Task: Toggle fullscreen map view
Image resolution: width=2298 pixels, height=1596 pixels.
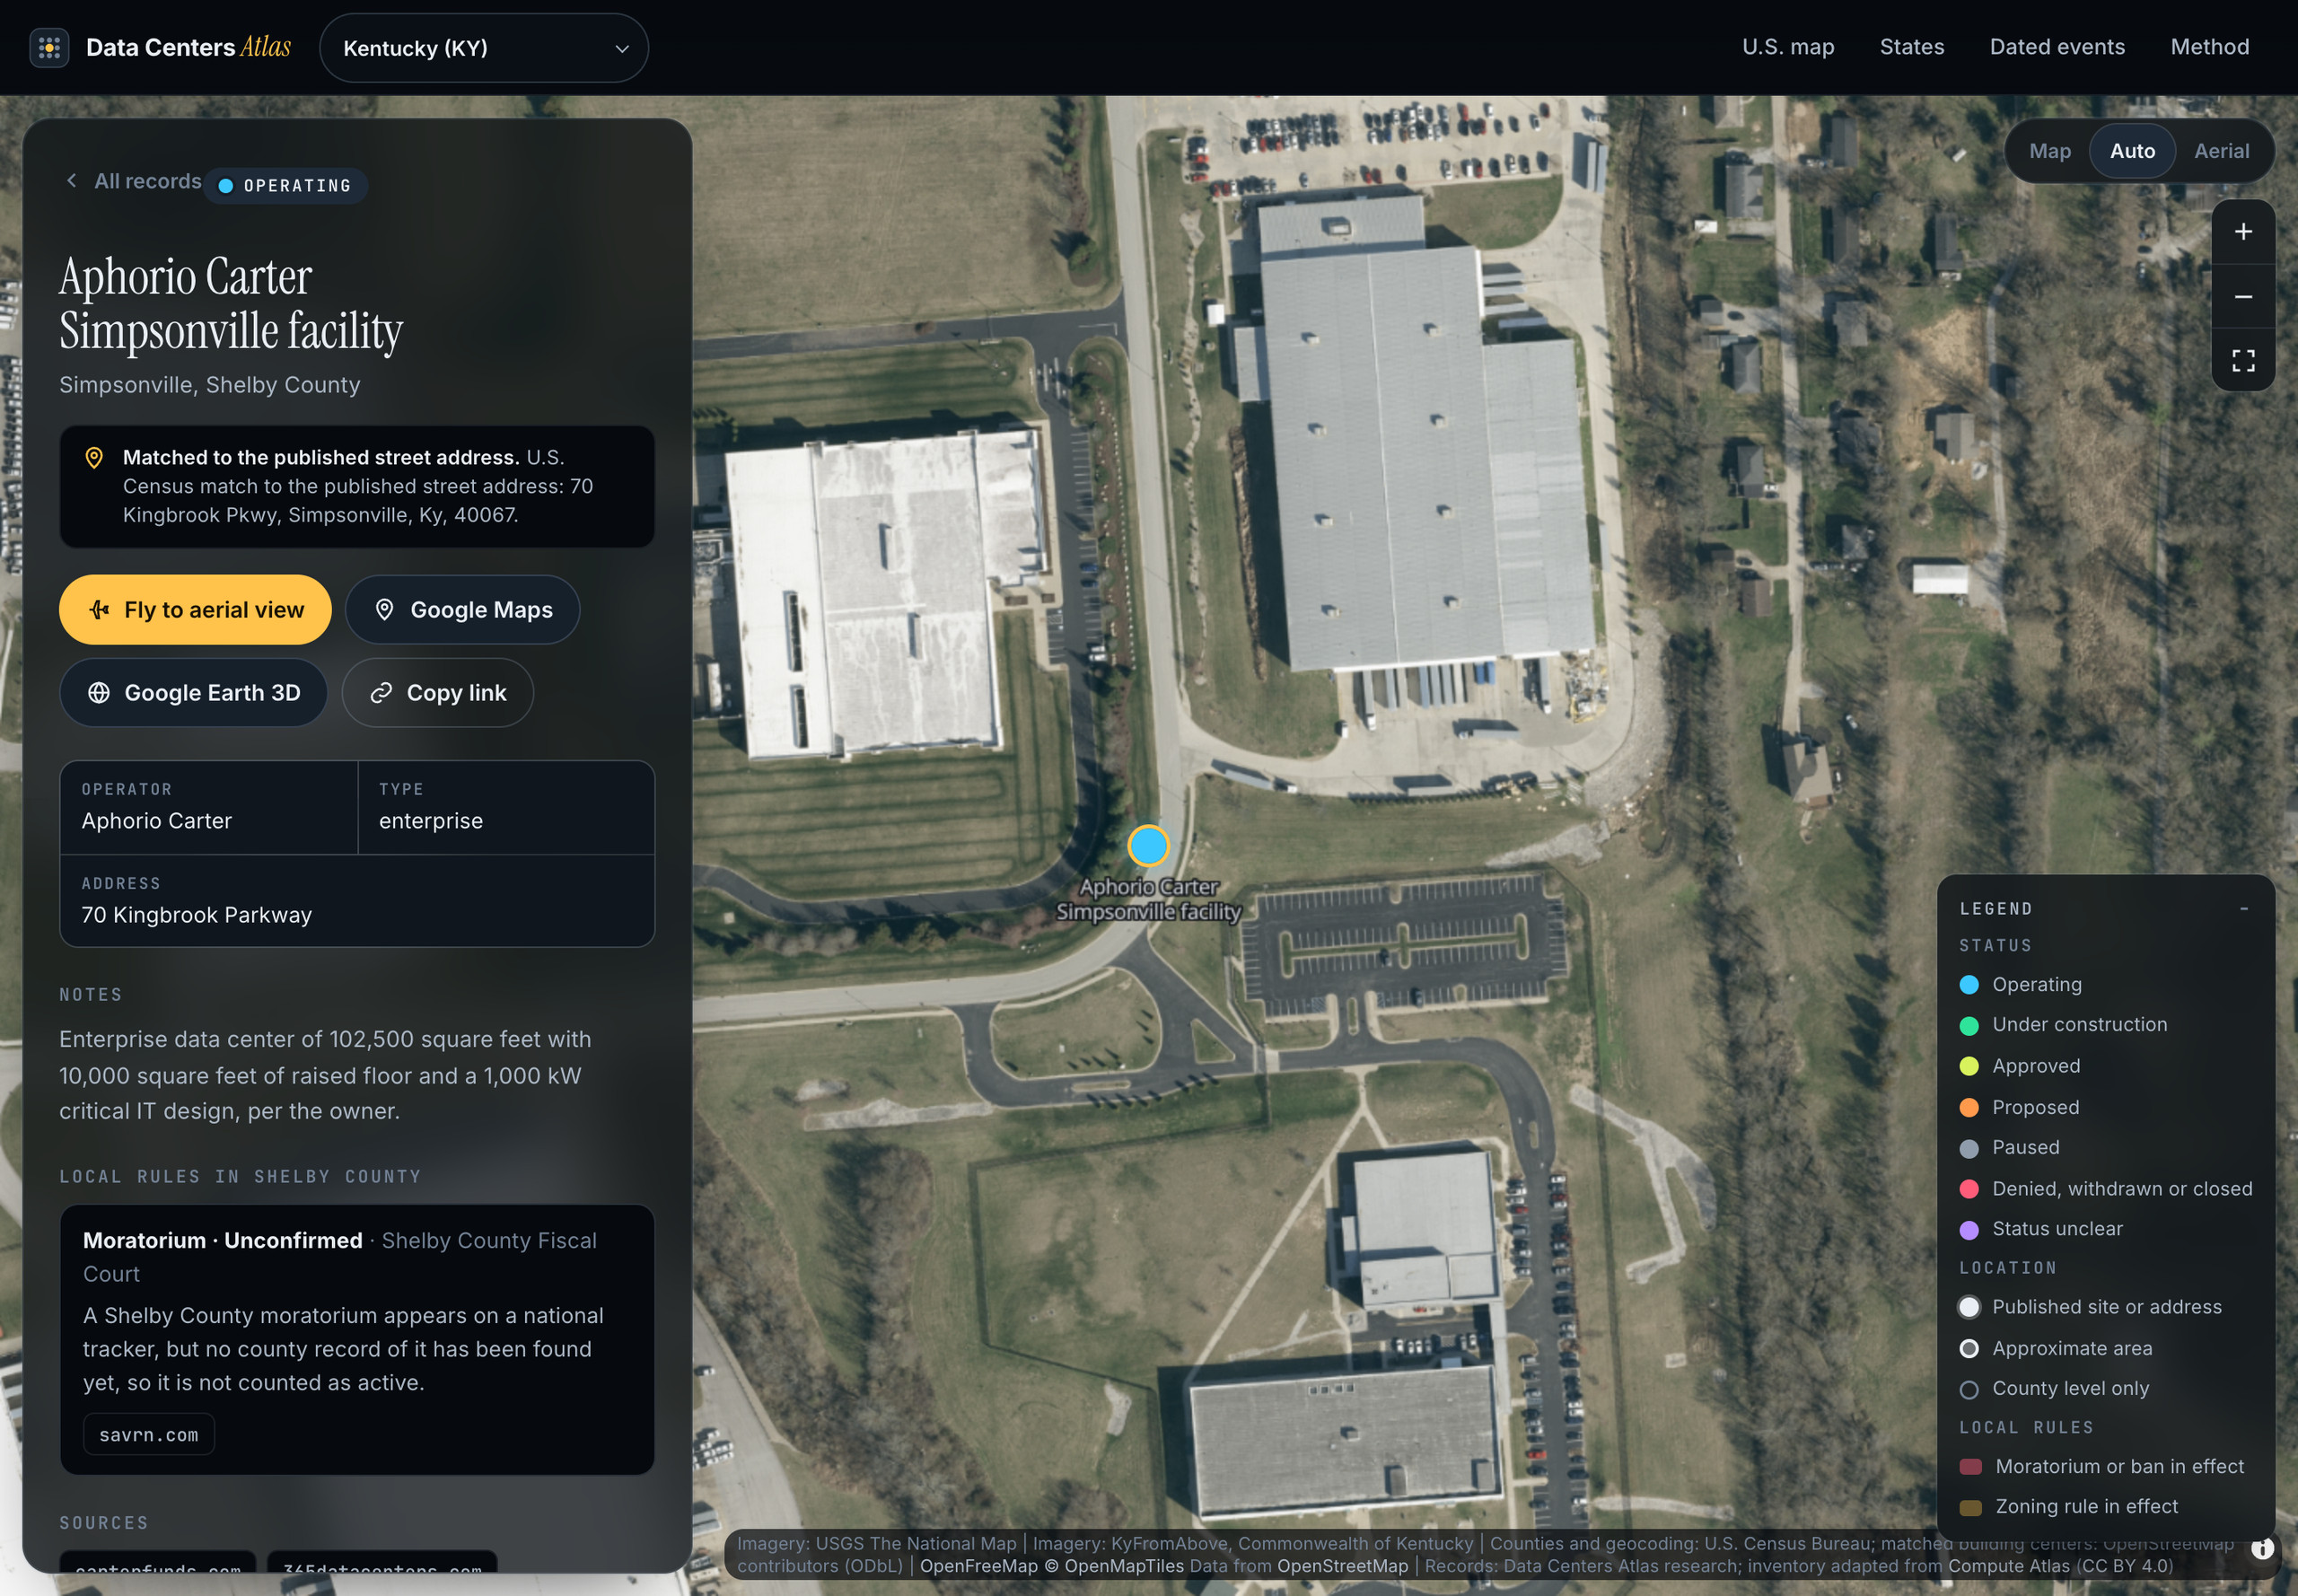Action: [2243, 360]
